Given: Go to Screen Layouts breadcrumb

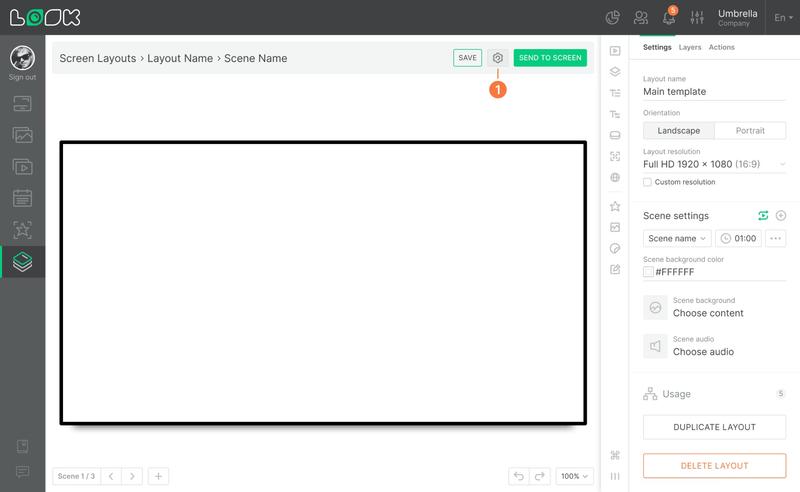Looking at the screenshot, I should 97,58.
